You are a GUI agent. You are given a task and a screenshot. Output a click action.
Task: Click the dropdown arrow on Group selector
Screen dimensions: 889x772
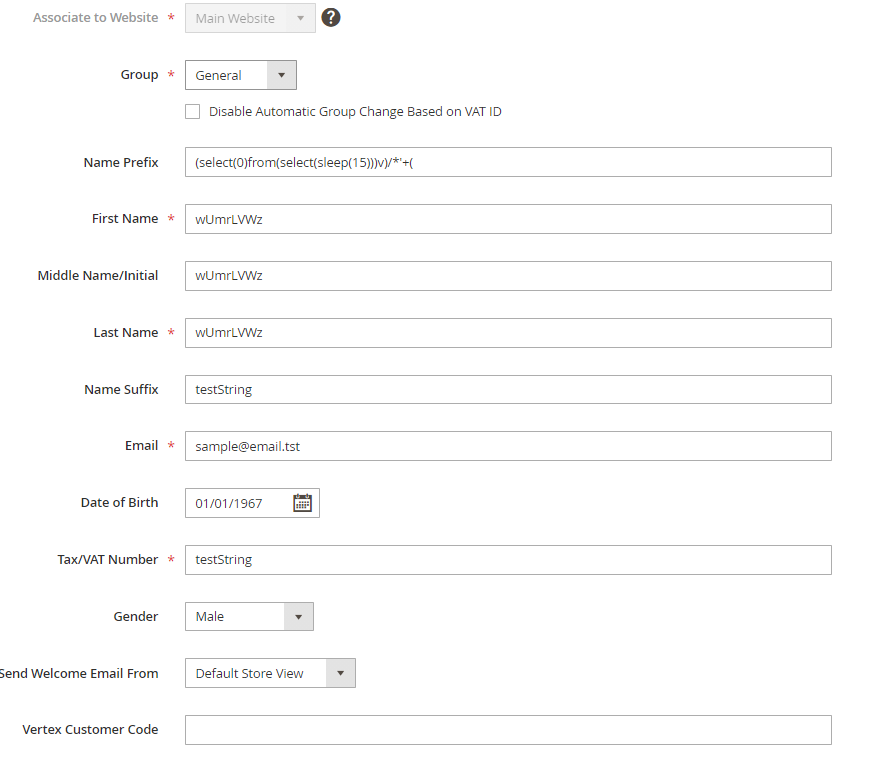281,74
